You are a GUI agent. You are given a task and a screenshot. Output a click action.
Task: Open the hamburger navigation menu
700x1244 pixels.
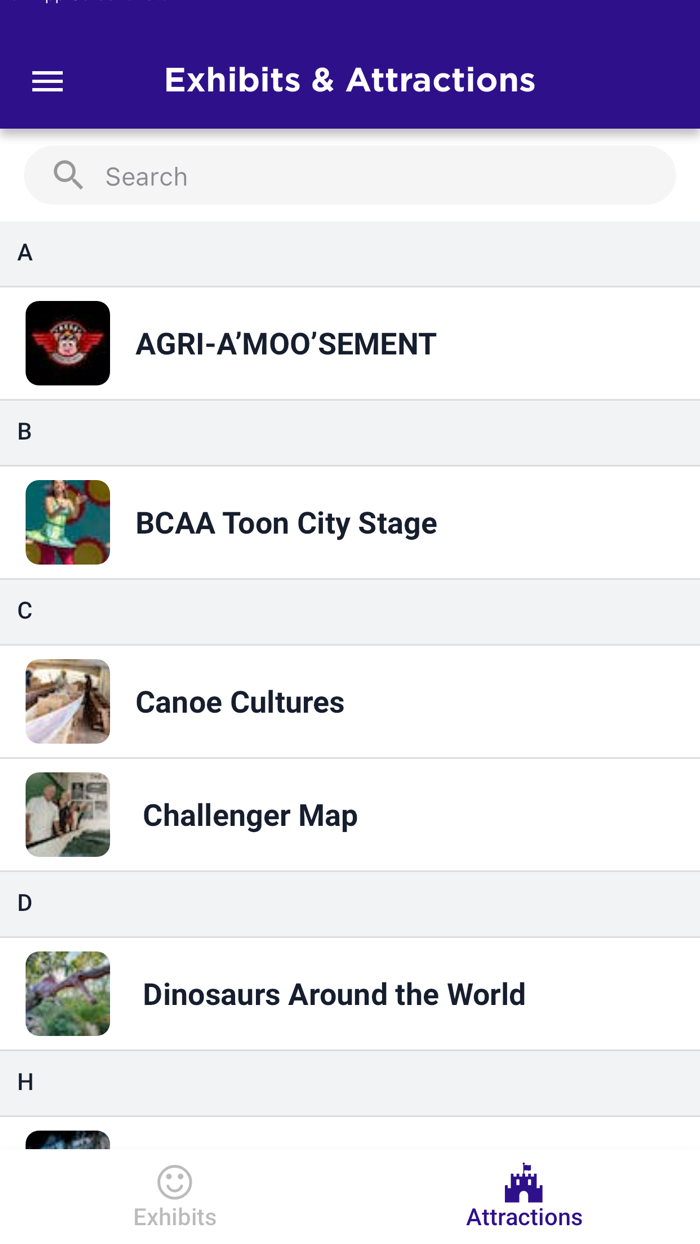47,81
